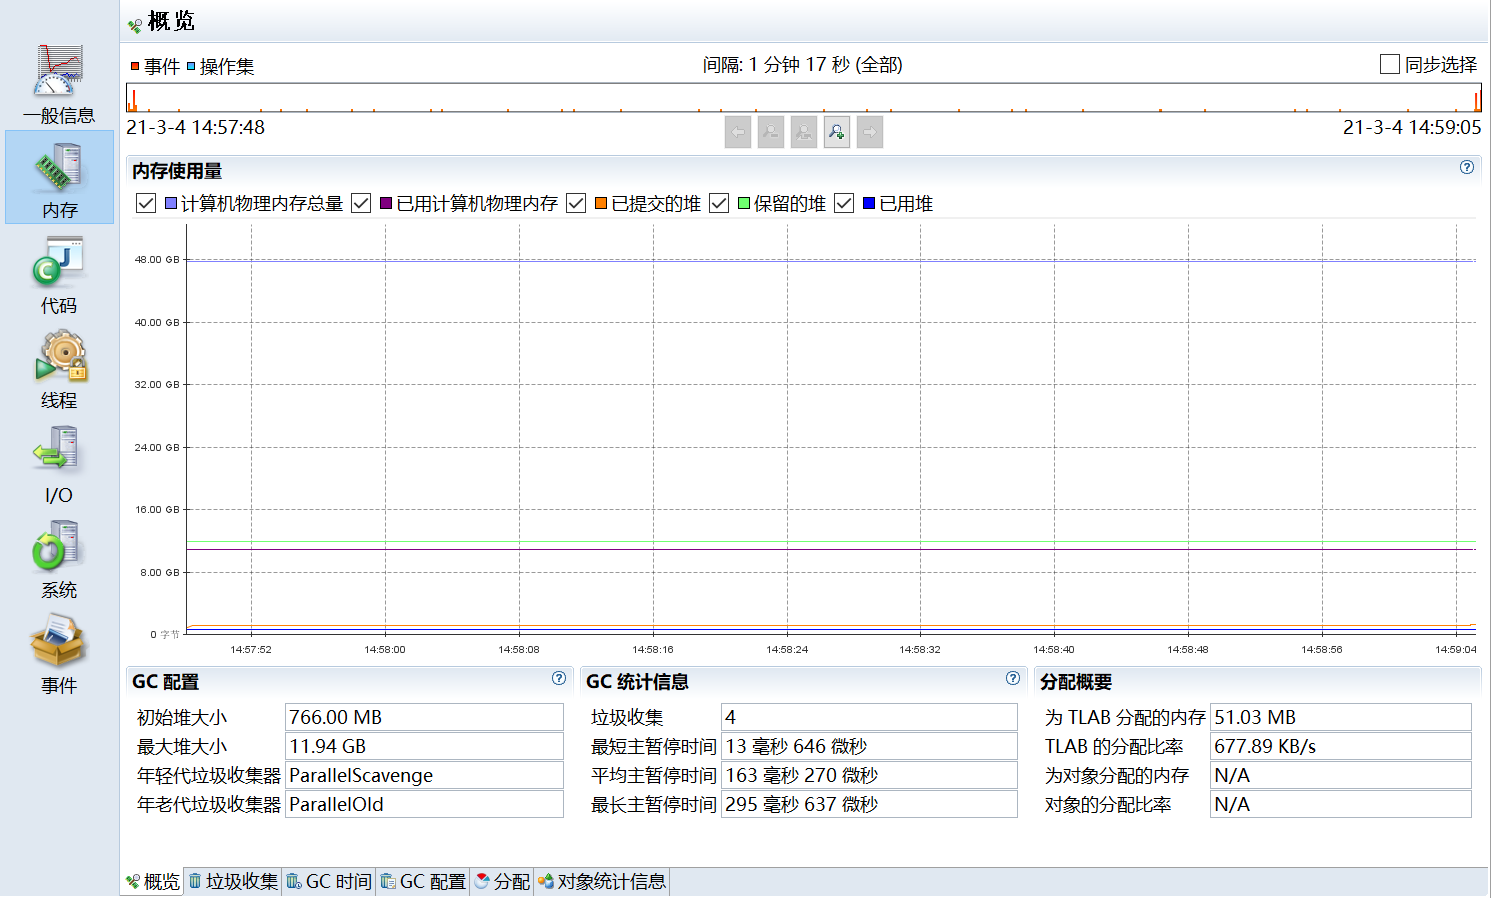Open the I/O page in the sidebar
1491x898 pixels.
click(x=57, y=462)
